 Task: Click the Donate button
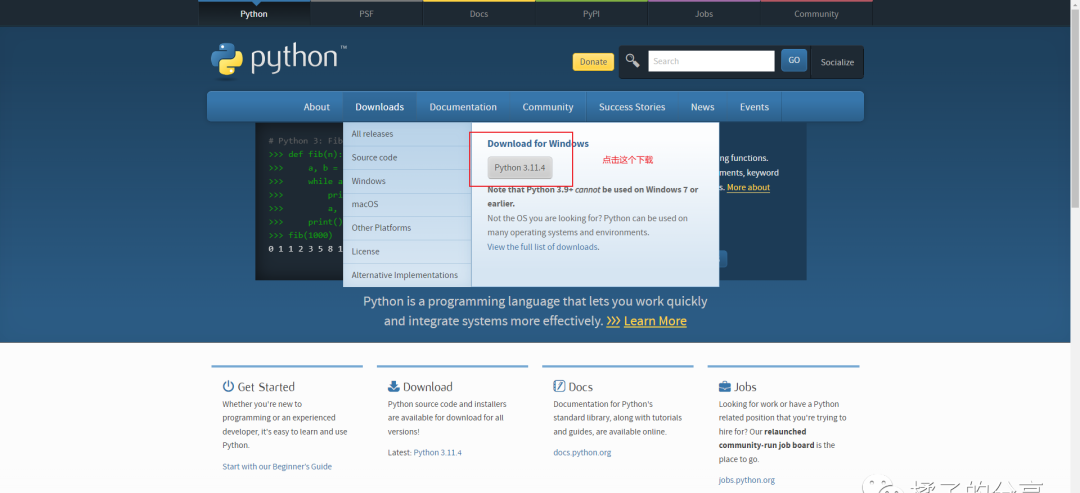pos(593,61)
